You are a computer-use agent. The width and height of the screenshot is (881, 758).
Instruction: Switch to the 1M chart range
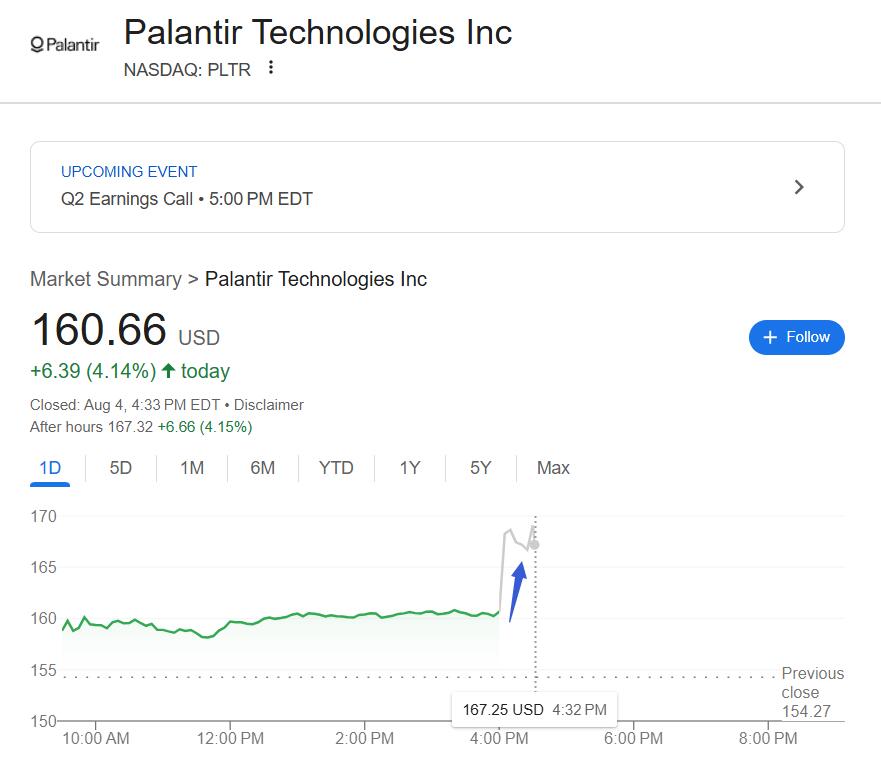pos(192,468)
